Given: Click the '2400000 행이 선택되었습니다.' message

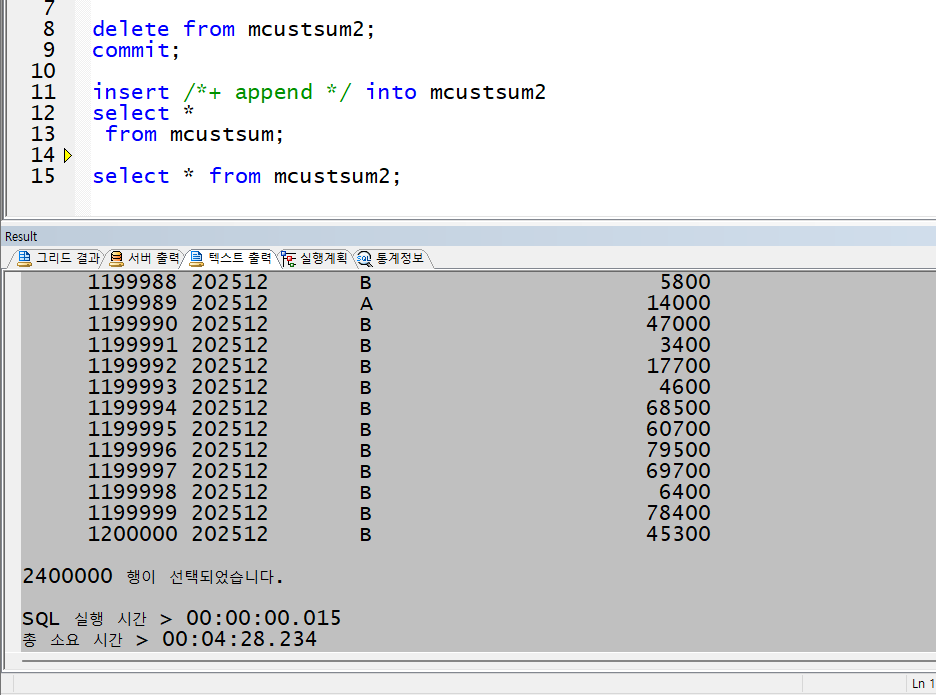Looking at the screenshot, I should point(152,577).
